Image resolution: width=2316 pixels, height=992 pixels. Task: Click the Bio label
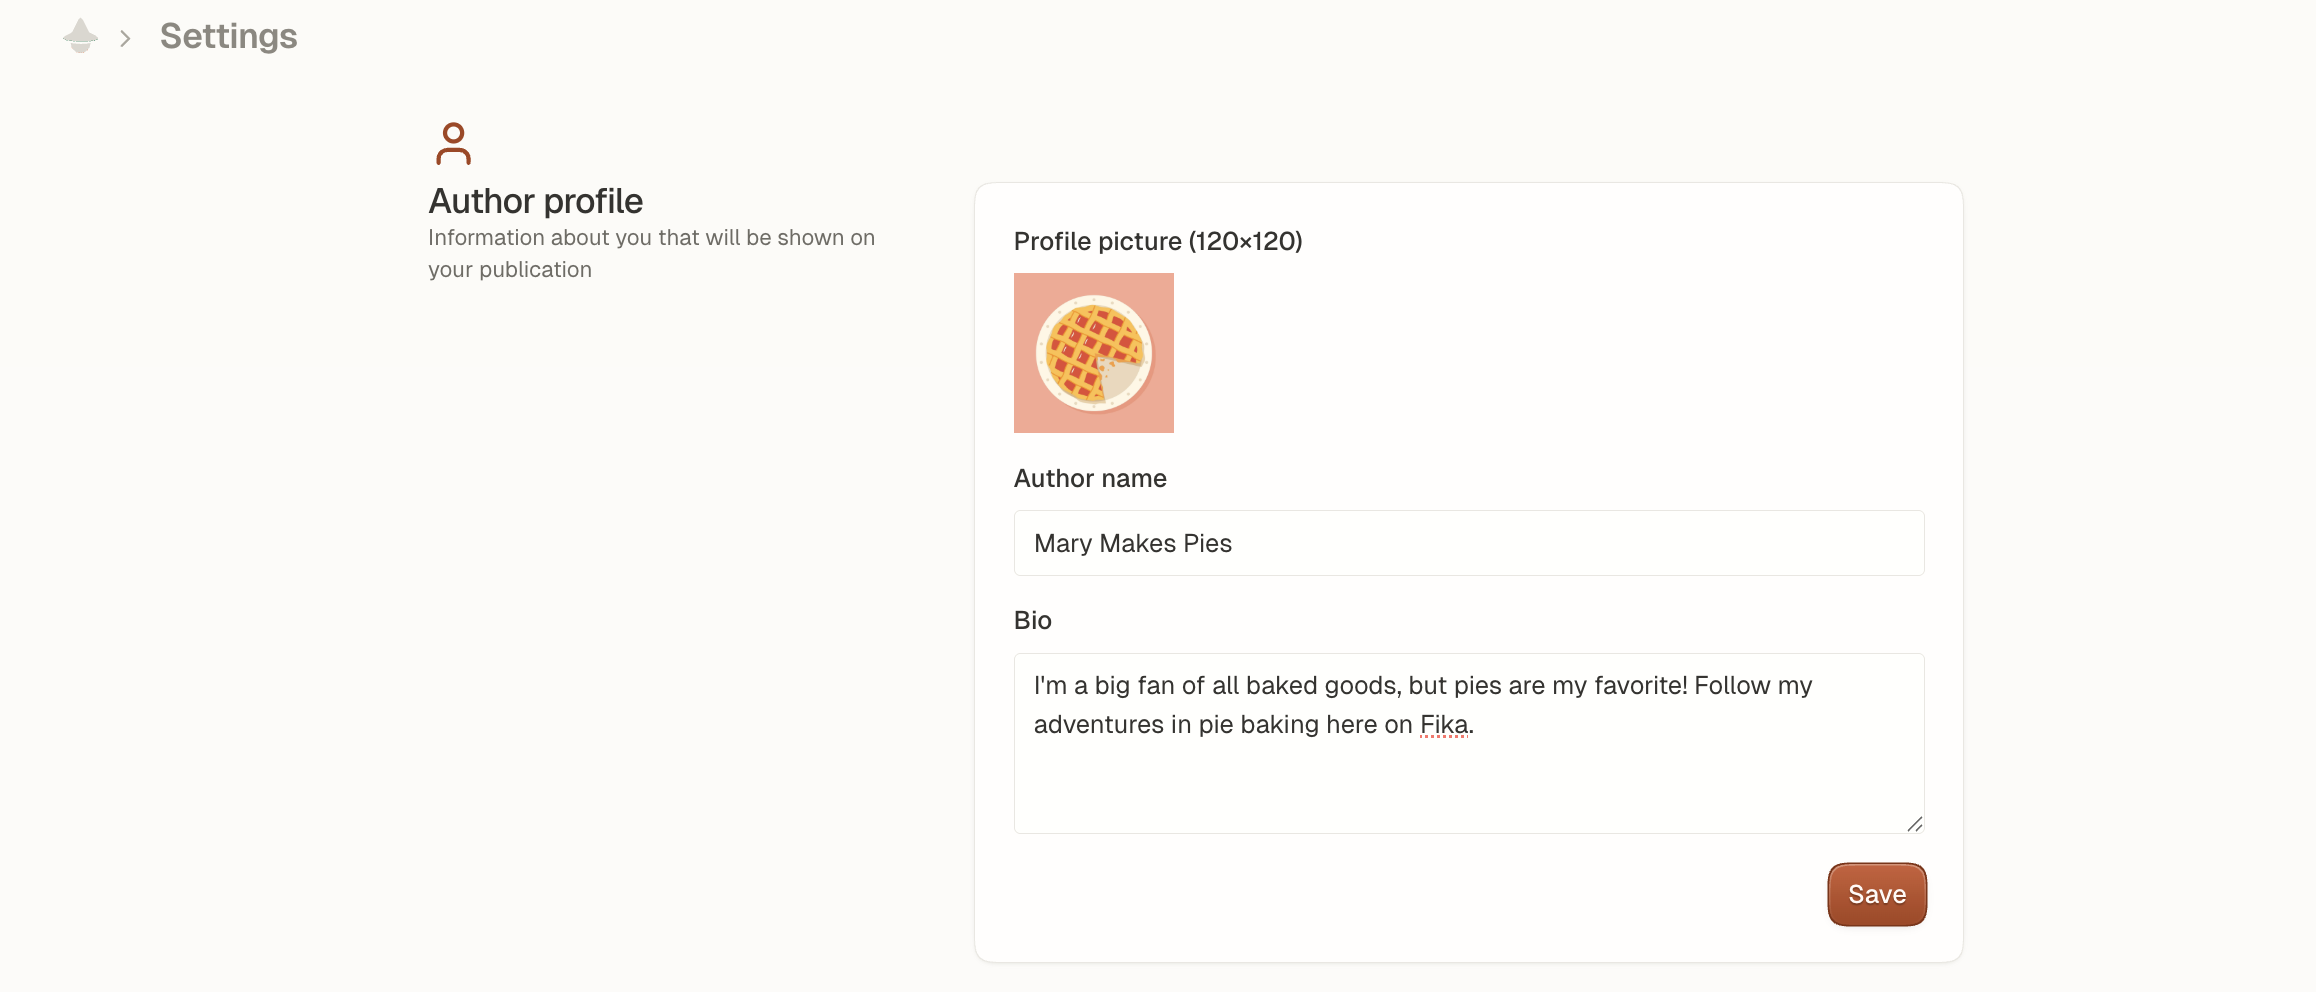click(1033, 620)
